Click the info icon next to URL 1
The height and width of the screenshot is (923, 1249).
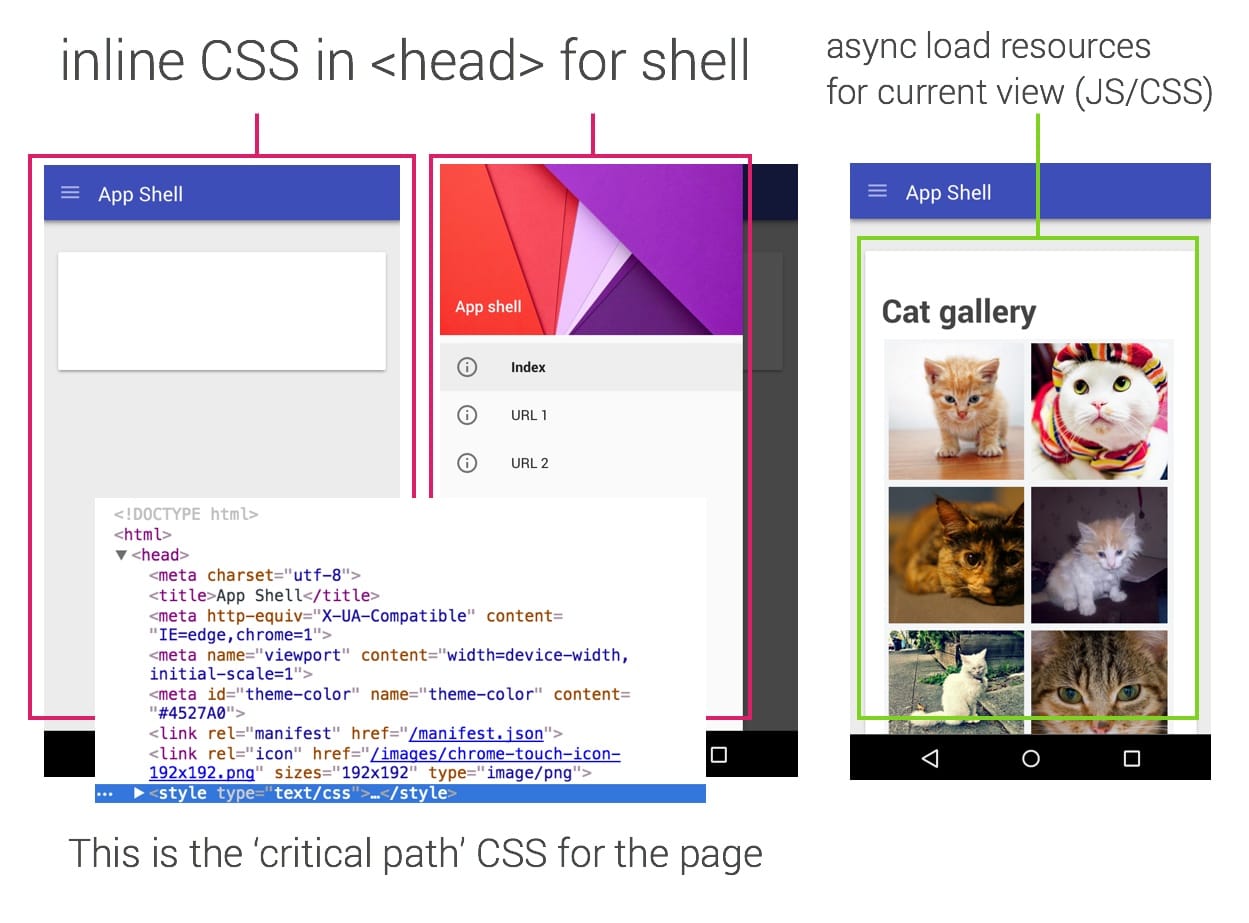466,415
